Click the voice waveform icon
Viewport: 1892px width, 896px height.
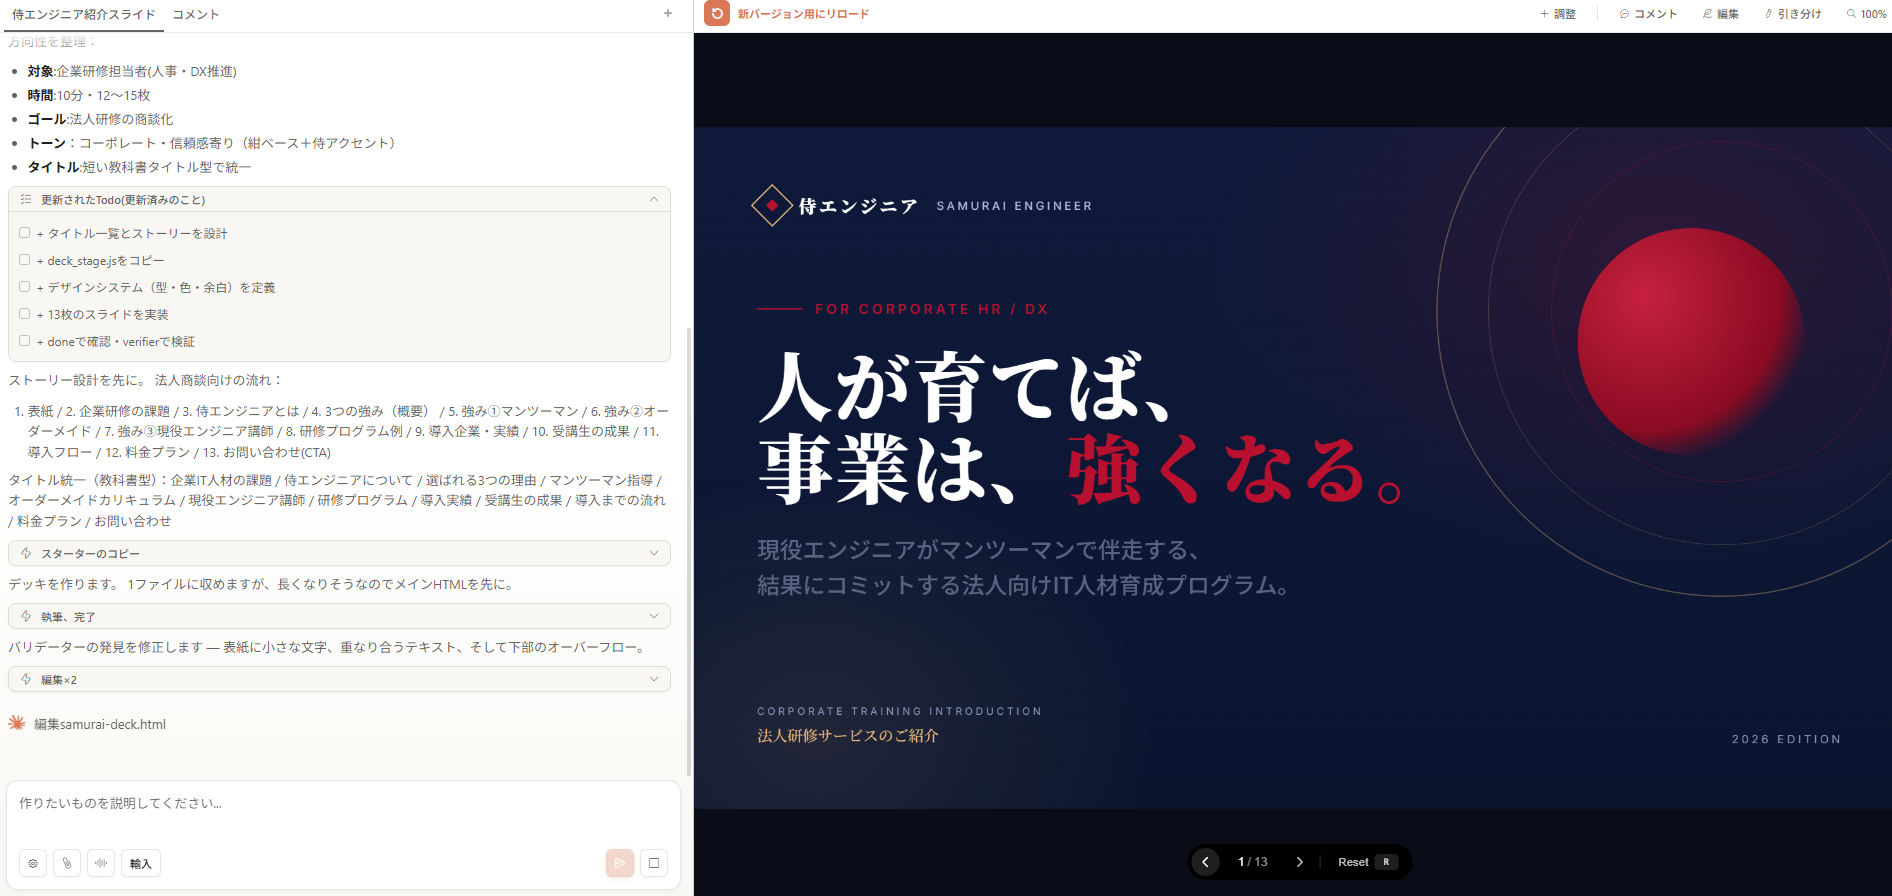pos(101,863)
